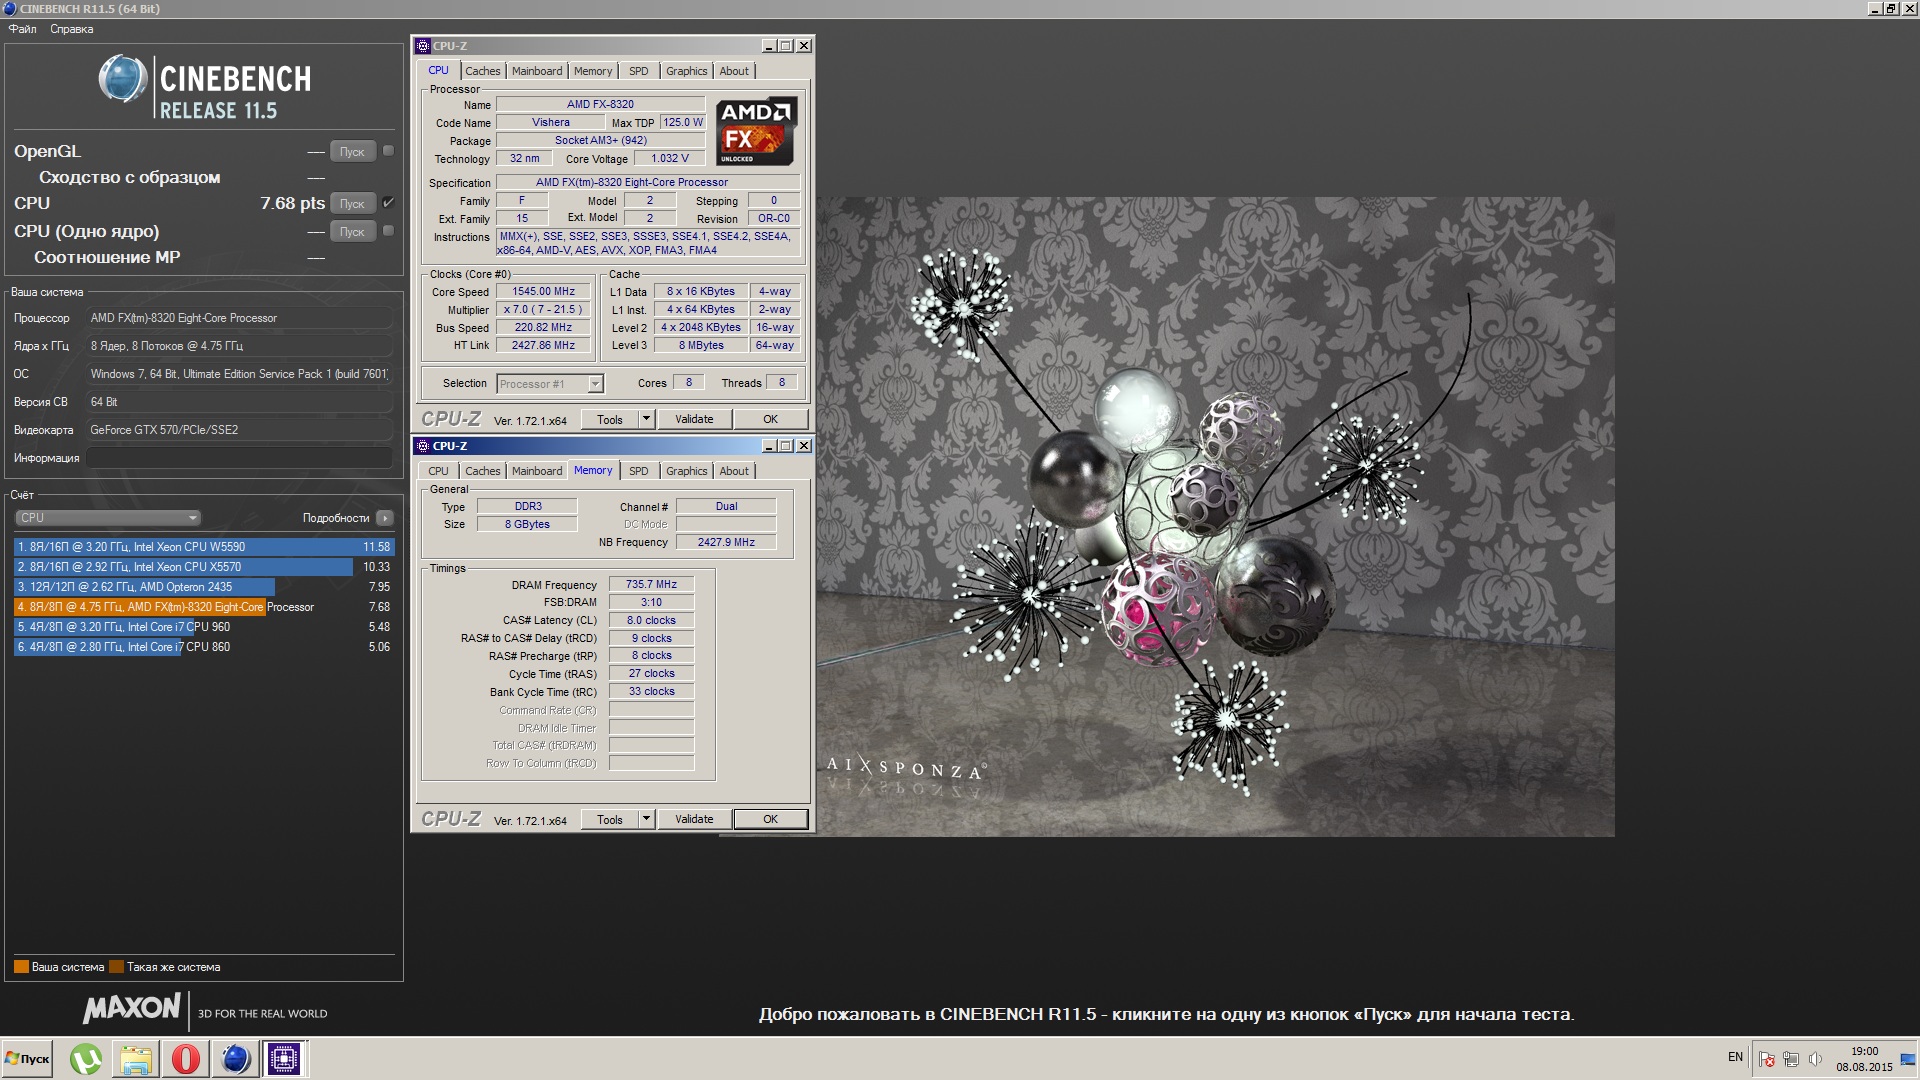
Task: Switch to Mainboard tab in upper CPU-Z
Action: click(537, 71)
